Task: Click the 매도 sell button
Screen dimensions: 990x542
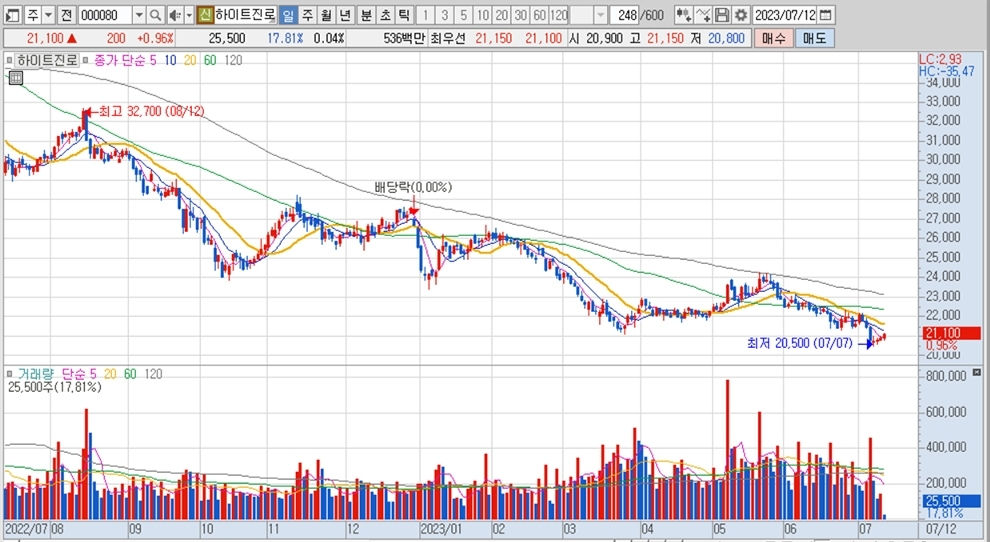Action: pos(814,38)
